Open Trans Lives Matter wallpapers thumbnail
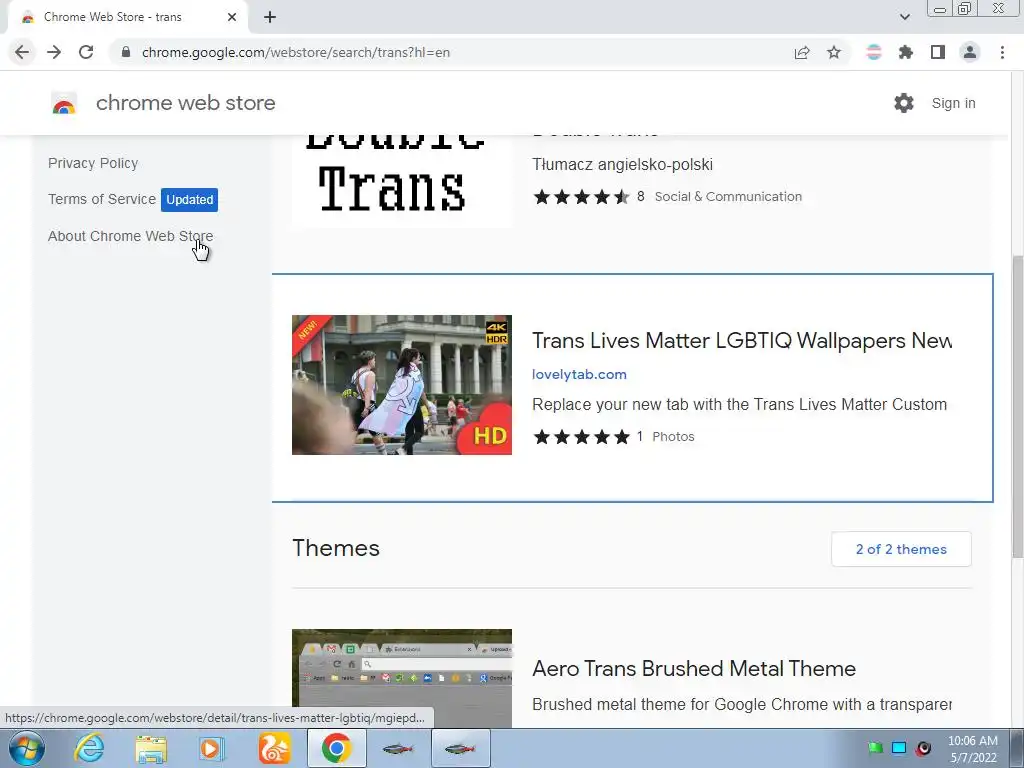 click(x=402, y=385)
